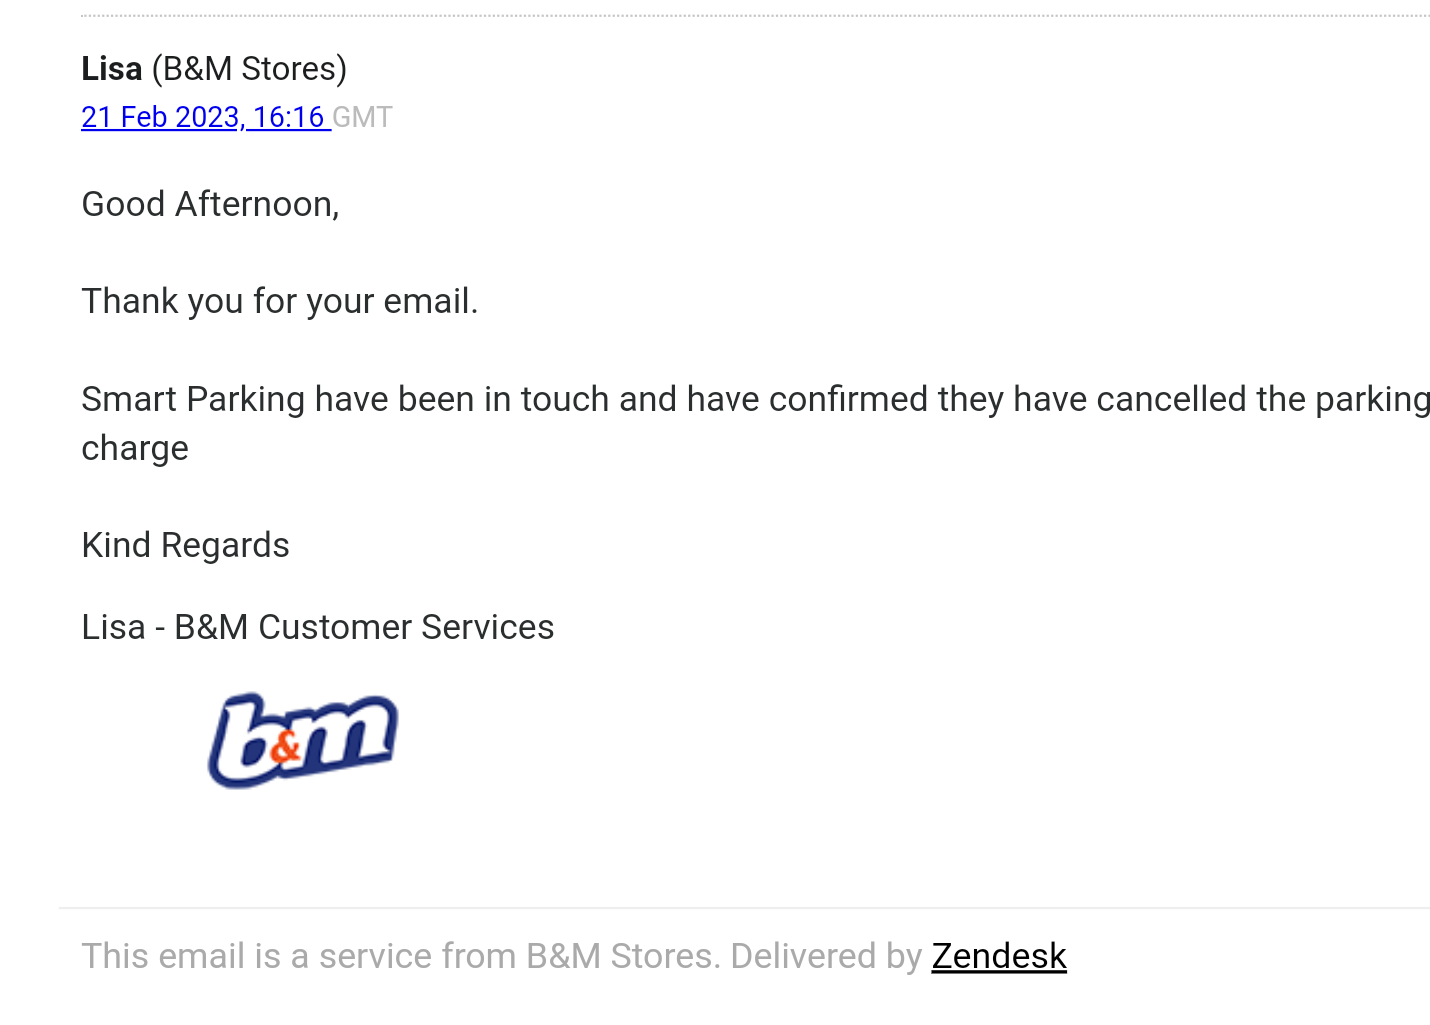Viewport: 1430px width, 1025px height.
Task: Click the Kind Regards sign-off
Action: click(x=185, y=545)
